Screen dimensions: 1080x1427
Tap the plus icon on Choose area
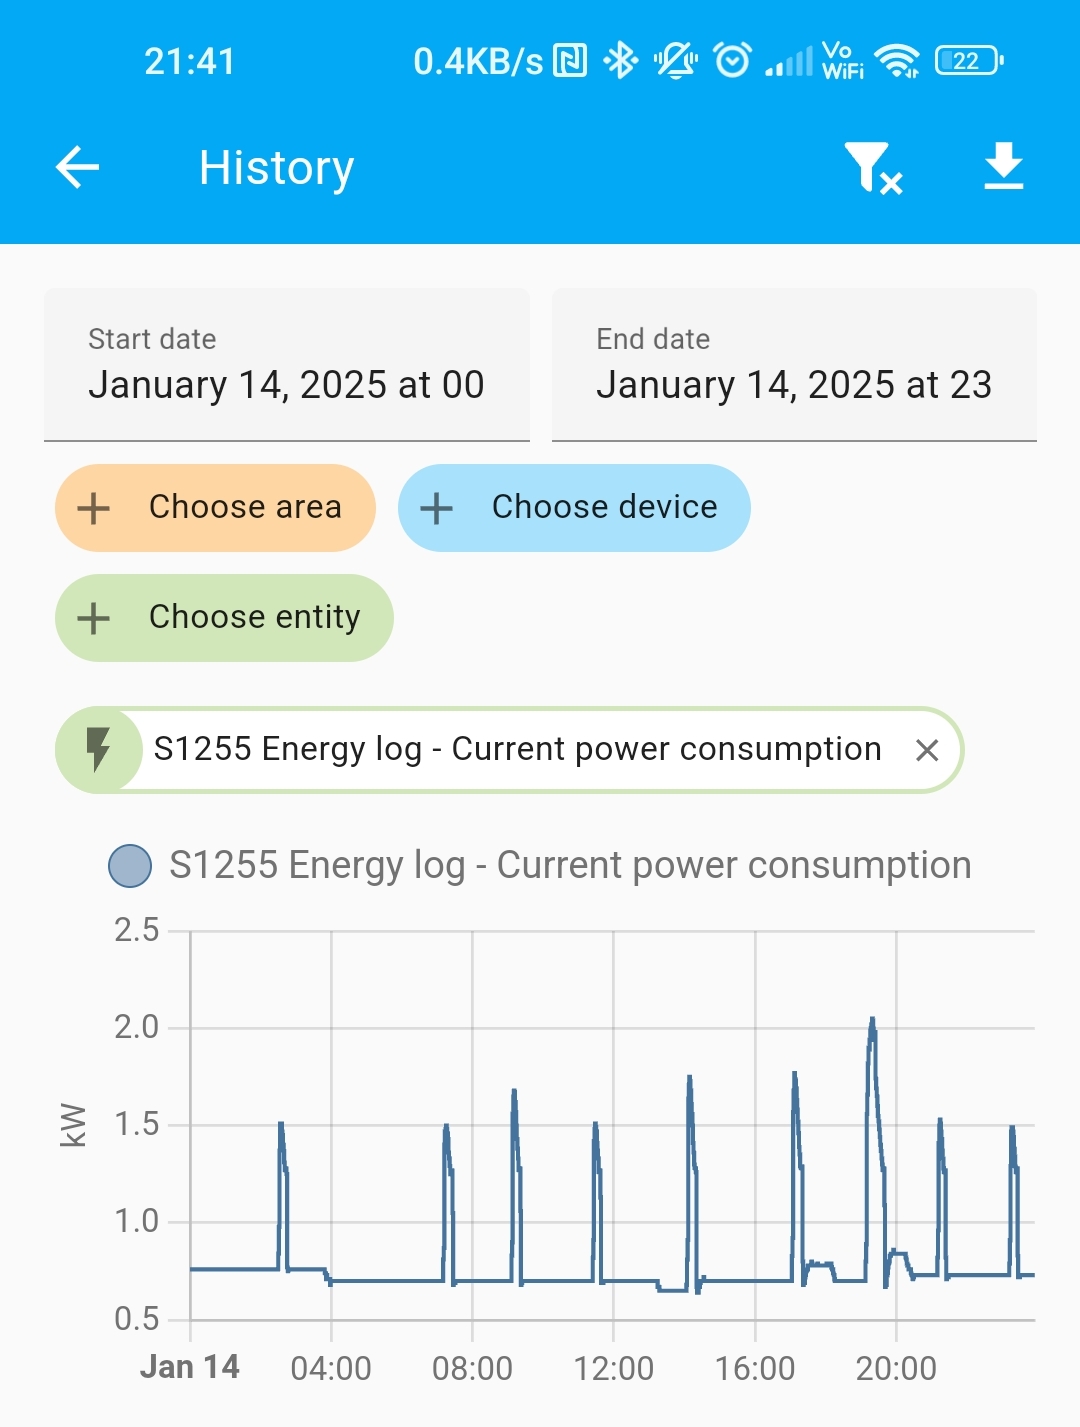point(94,508)
